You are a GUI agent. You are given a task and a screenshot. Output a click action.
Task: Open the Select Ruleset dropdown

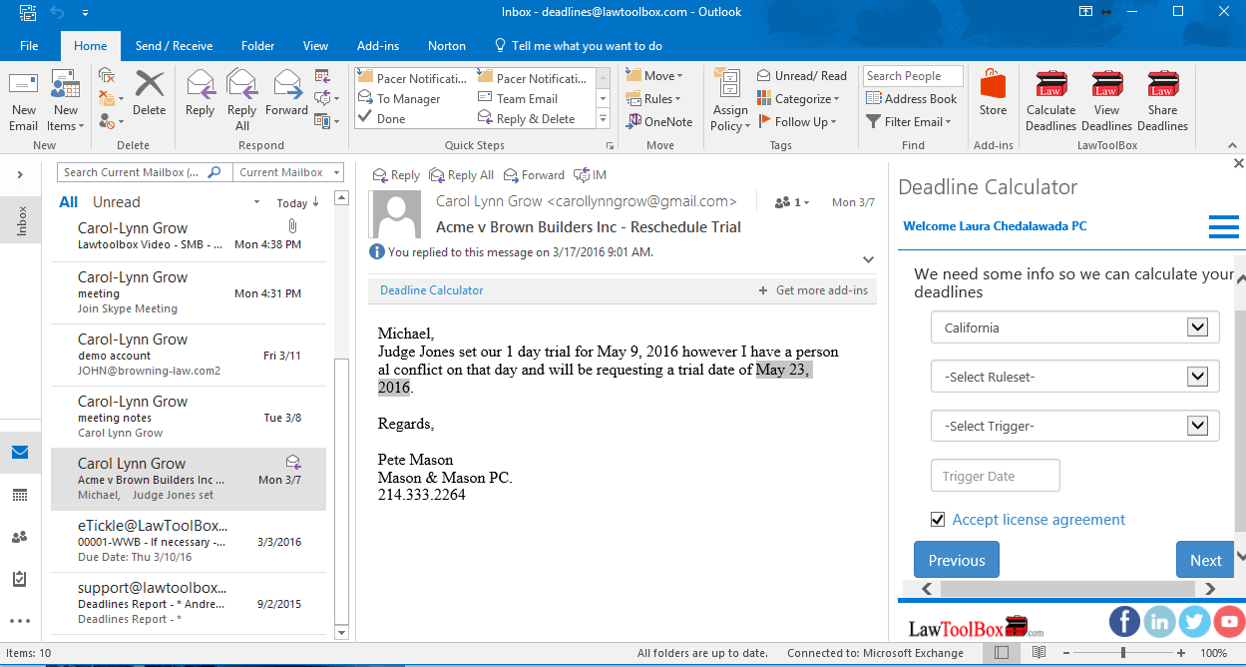[1074, 377]
